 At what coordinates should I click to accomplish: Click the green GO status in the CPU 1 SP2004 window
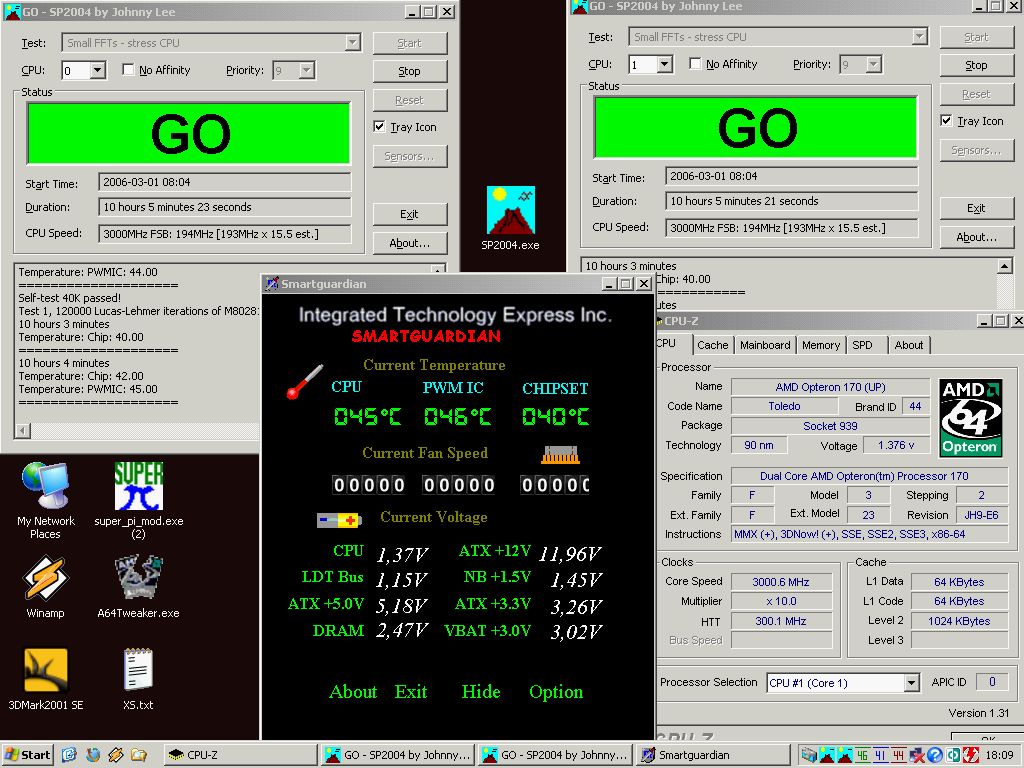(756, 127)
